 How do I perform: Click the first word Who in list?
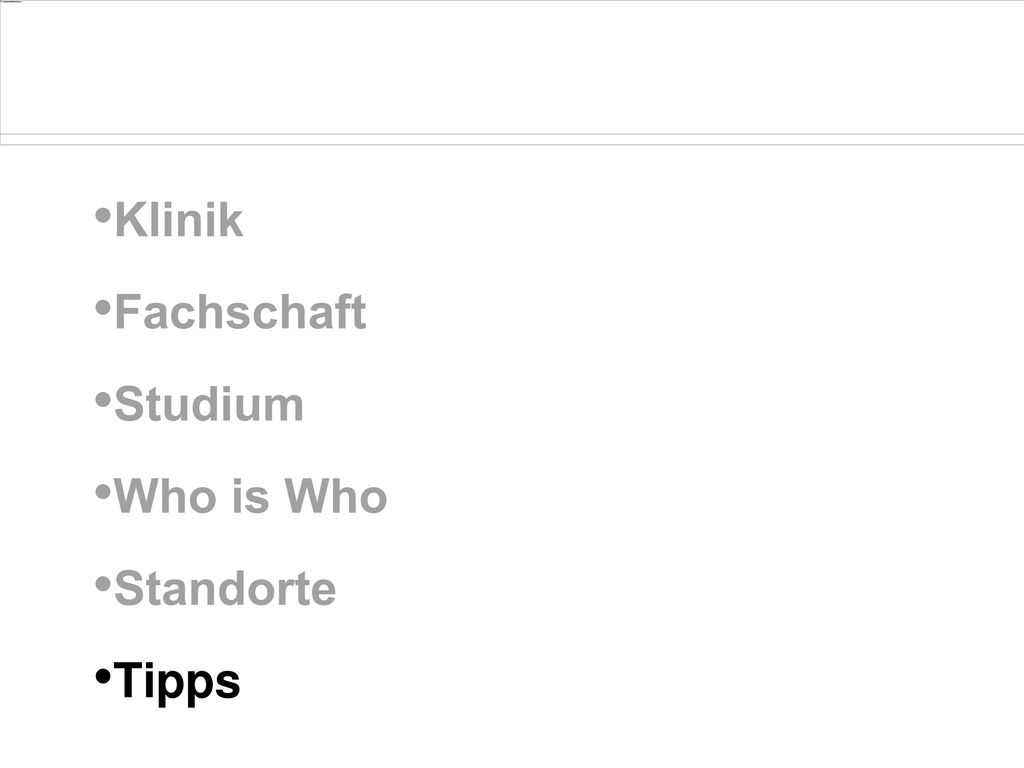165,496
